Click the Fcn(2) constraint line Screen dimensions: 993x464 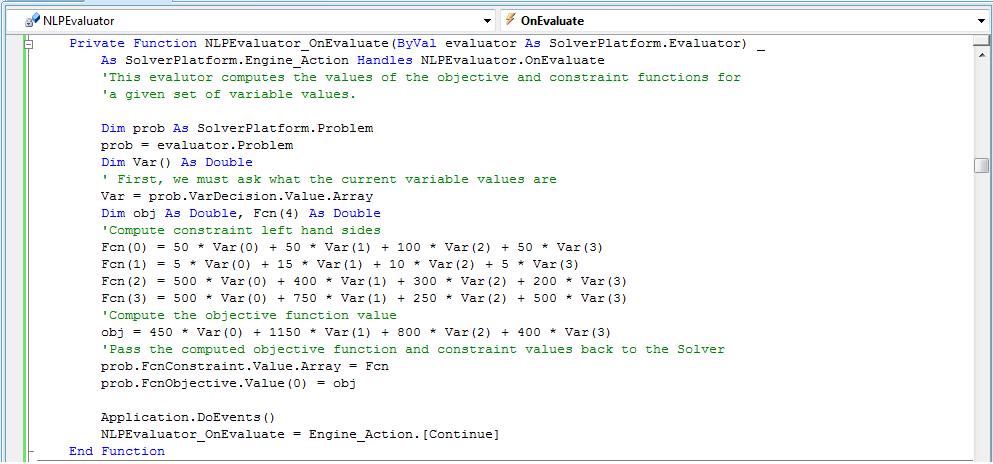[x=364, y=281]
